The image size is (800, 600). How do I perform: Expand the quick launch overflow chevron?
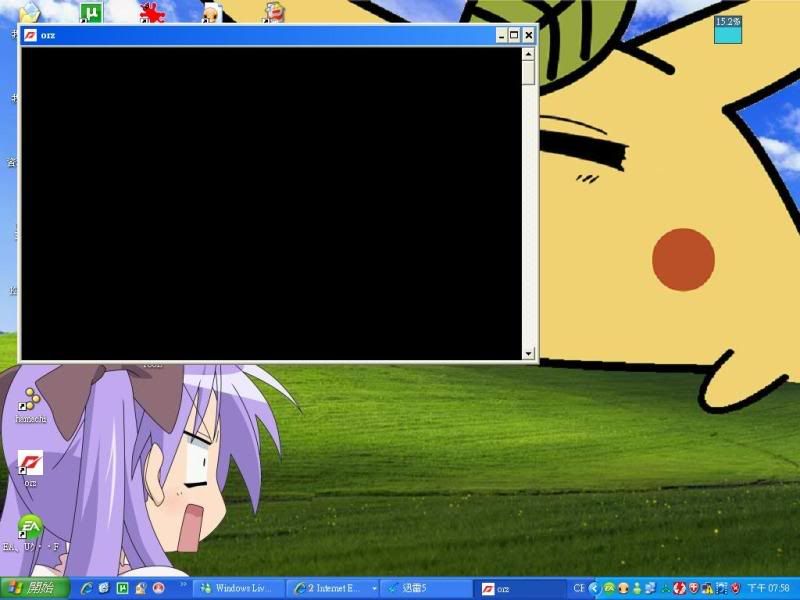(183, 584)
